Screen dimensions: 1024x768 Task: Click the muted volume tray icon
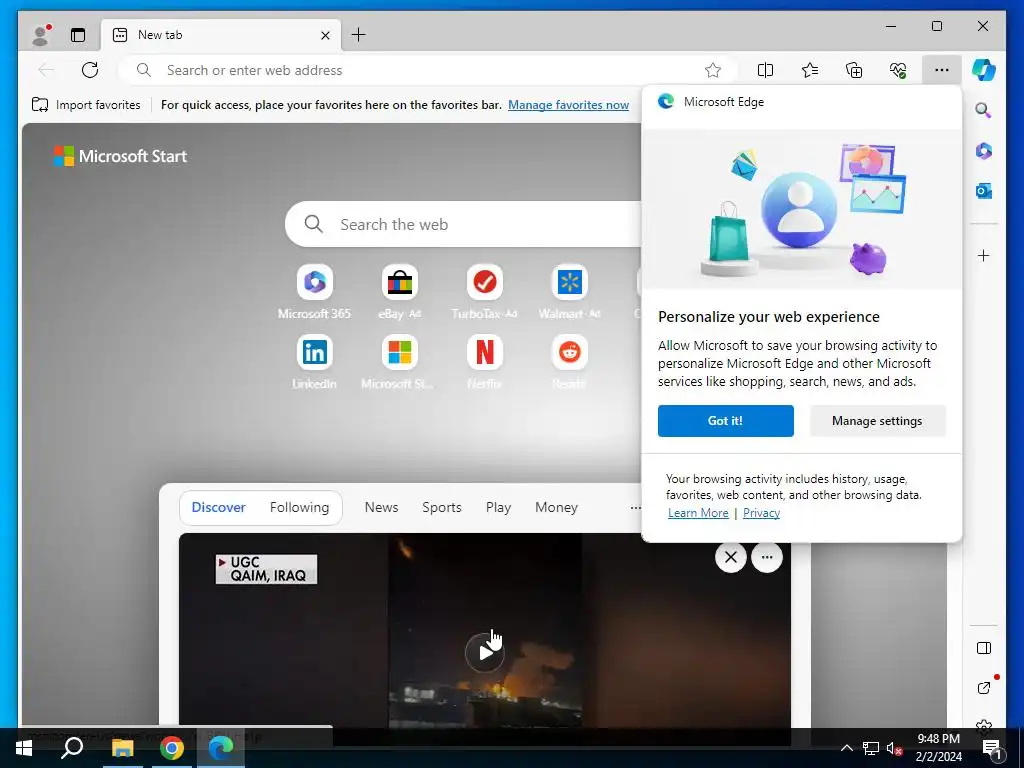(894, 748)
